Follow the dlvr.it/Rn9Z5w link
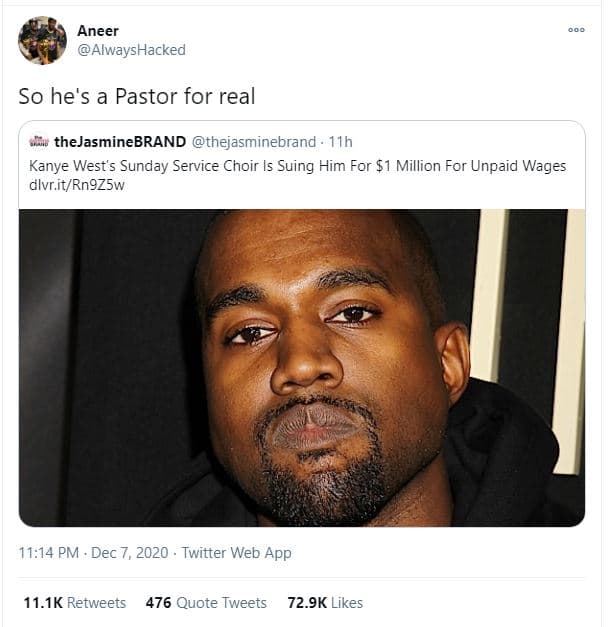Screen dimensions: 608x627 click(x=77, y=185)
